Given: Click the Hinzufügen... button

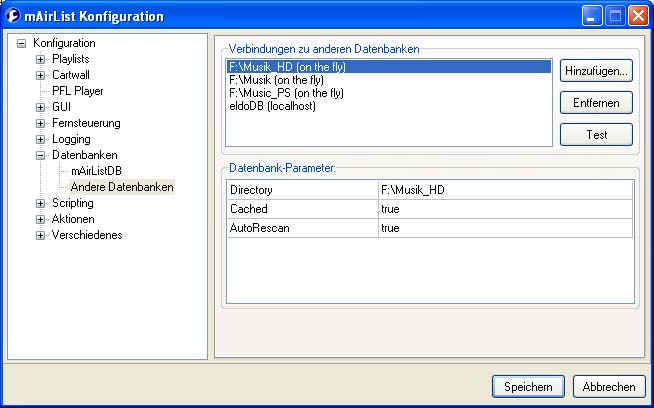Looking at the screenshot, I should point(596,71).
